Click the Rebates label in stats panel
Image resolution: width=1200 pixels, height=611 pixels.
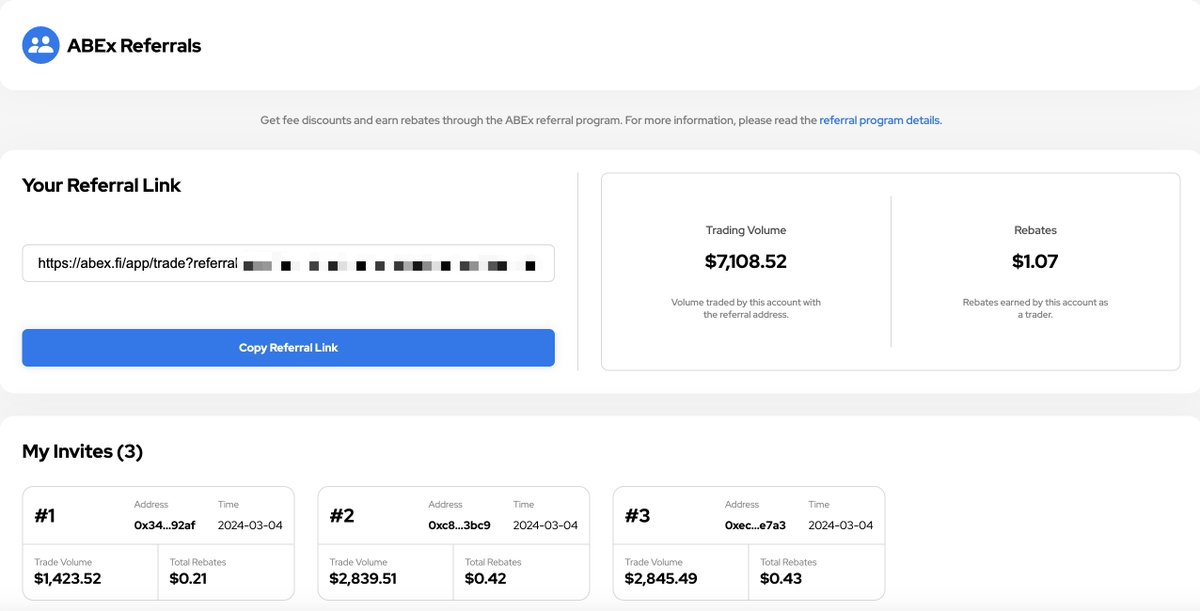coord(1035,230)
